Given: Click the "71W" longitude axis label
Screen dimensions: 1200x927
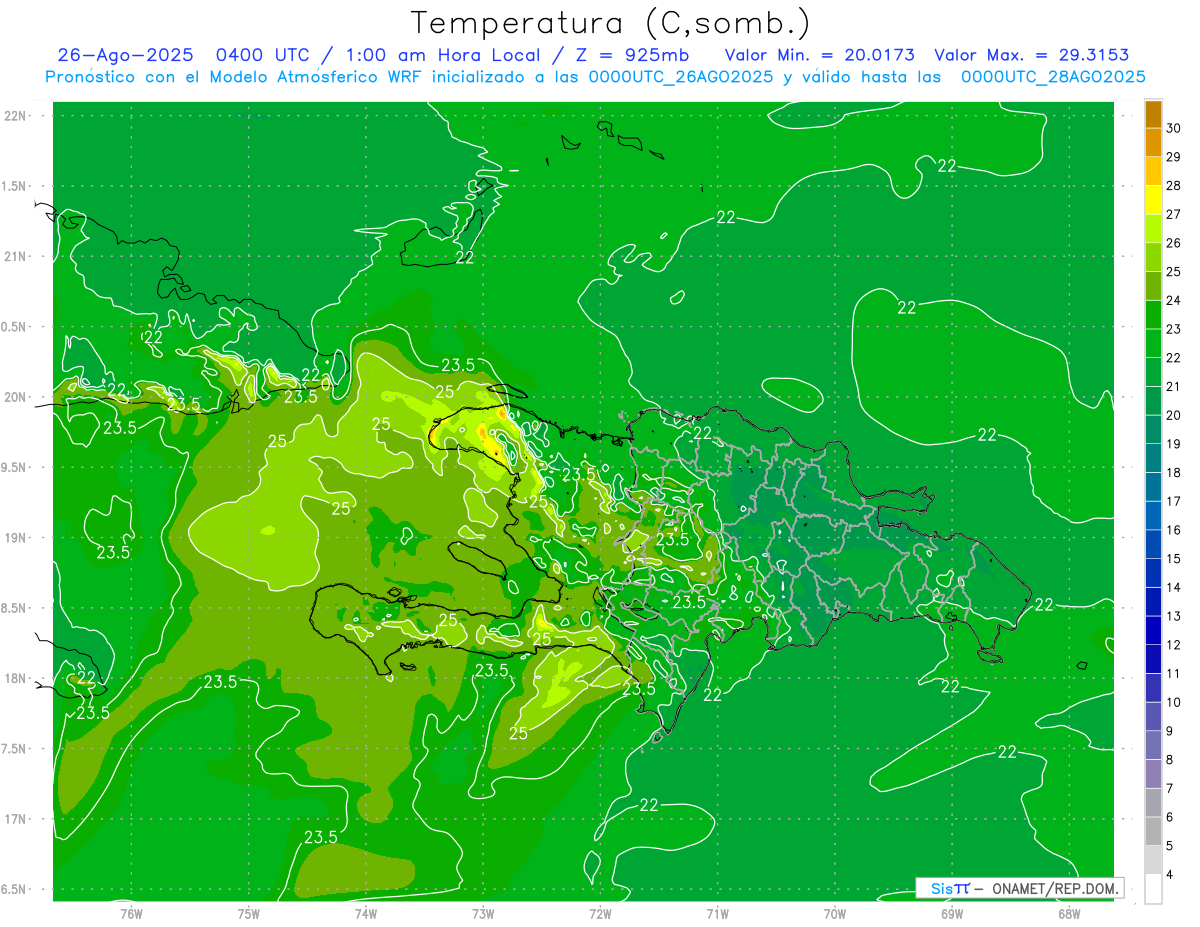Looking at the screenshot, I should tap(717, 913).
